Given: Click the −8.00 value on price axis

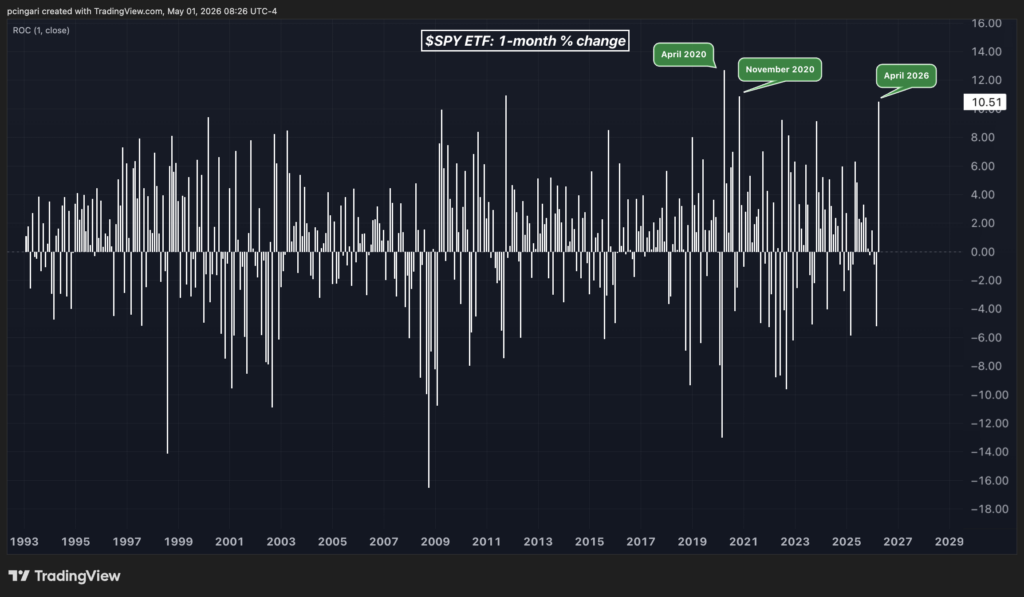Looking at the screenshot, I should tap(986, 366).
